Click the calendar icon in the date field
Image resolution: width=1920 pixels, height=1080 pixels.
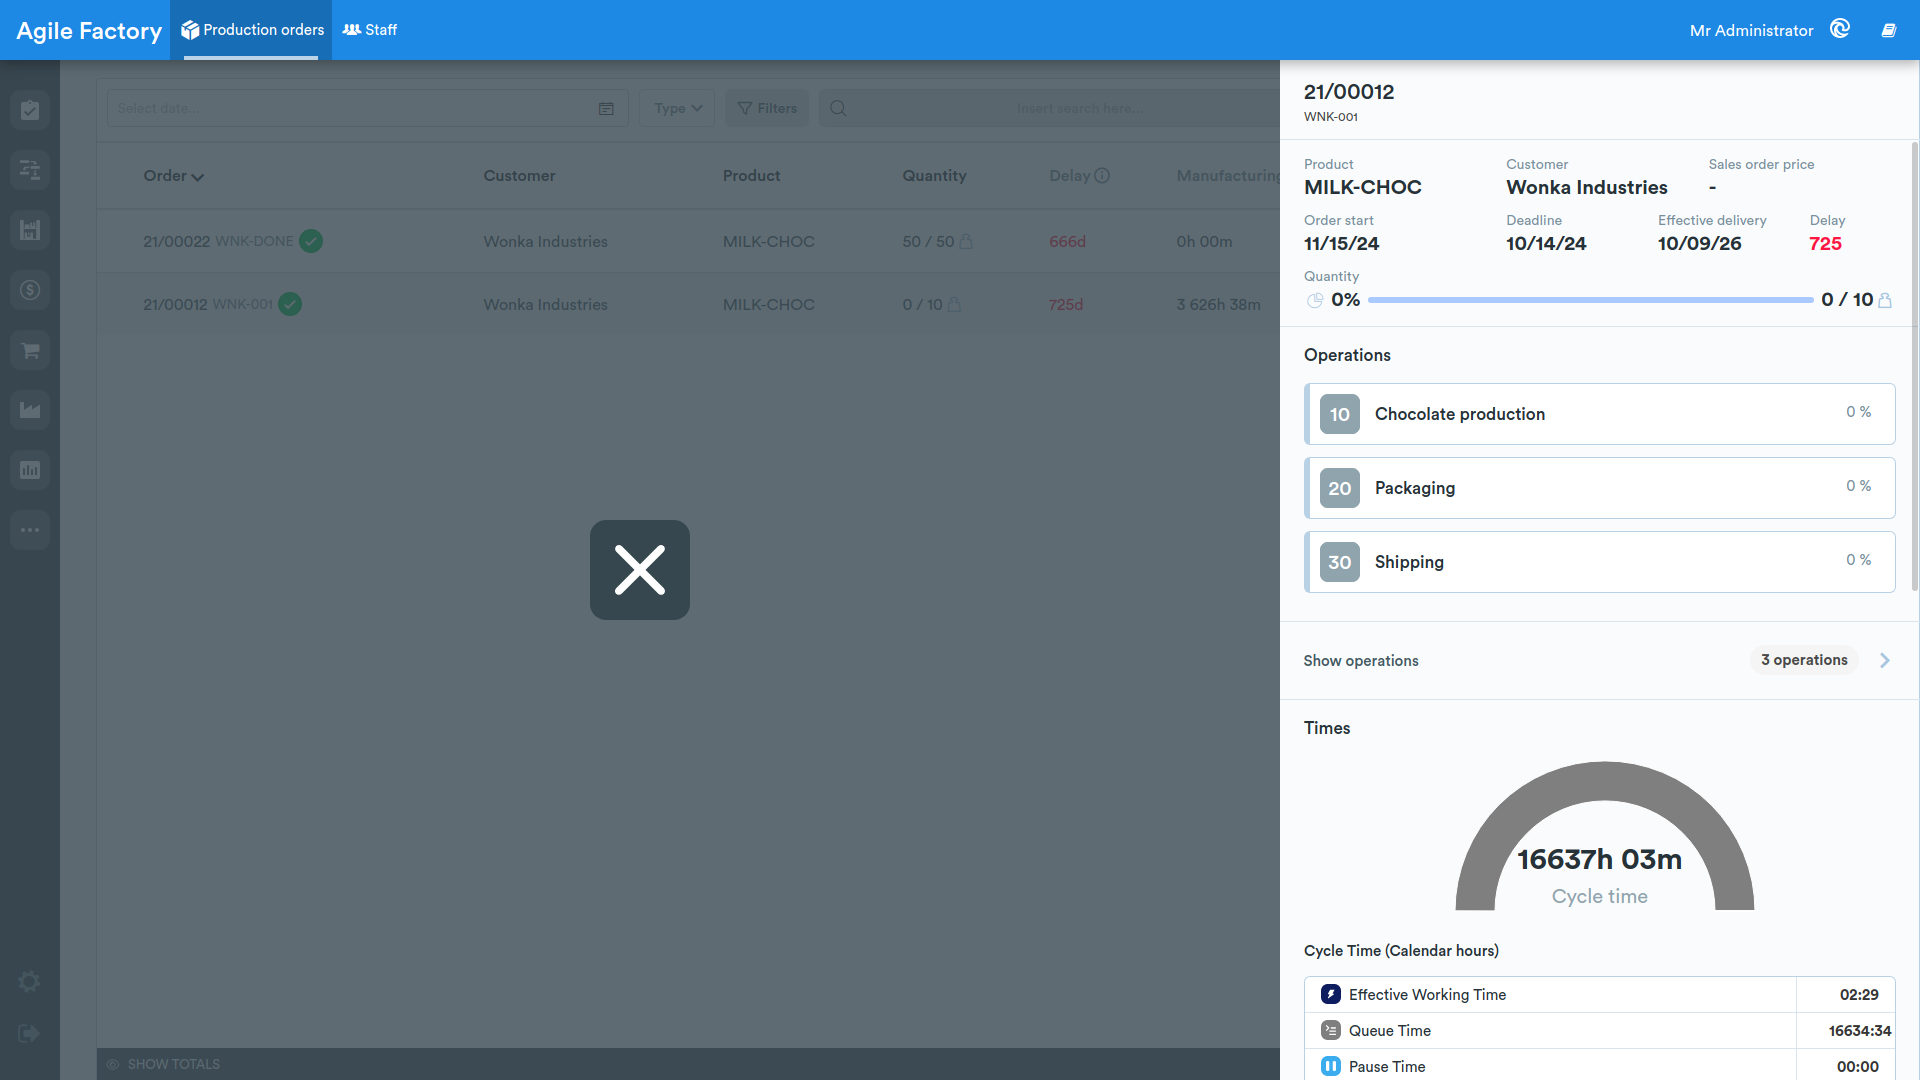pyautogui.click(x=606, y=109)
